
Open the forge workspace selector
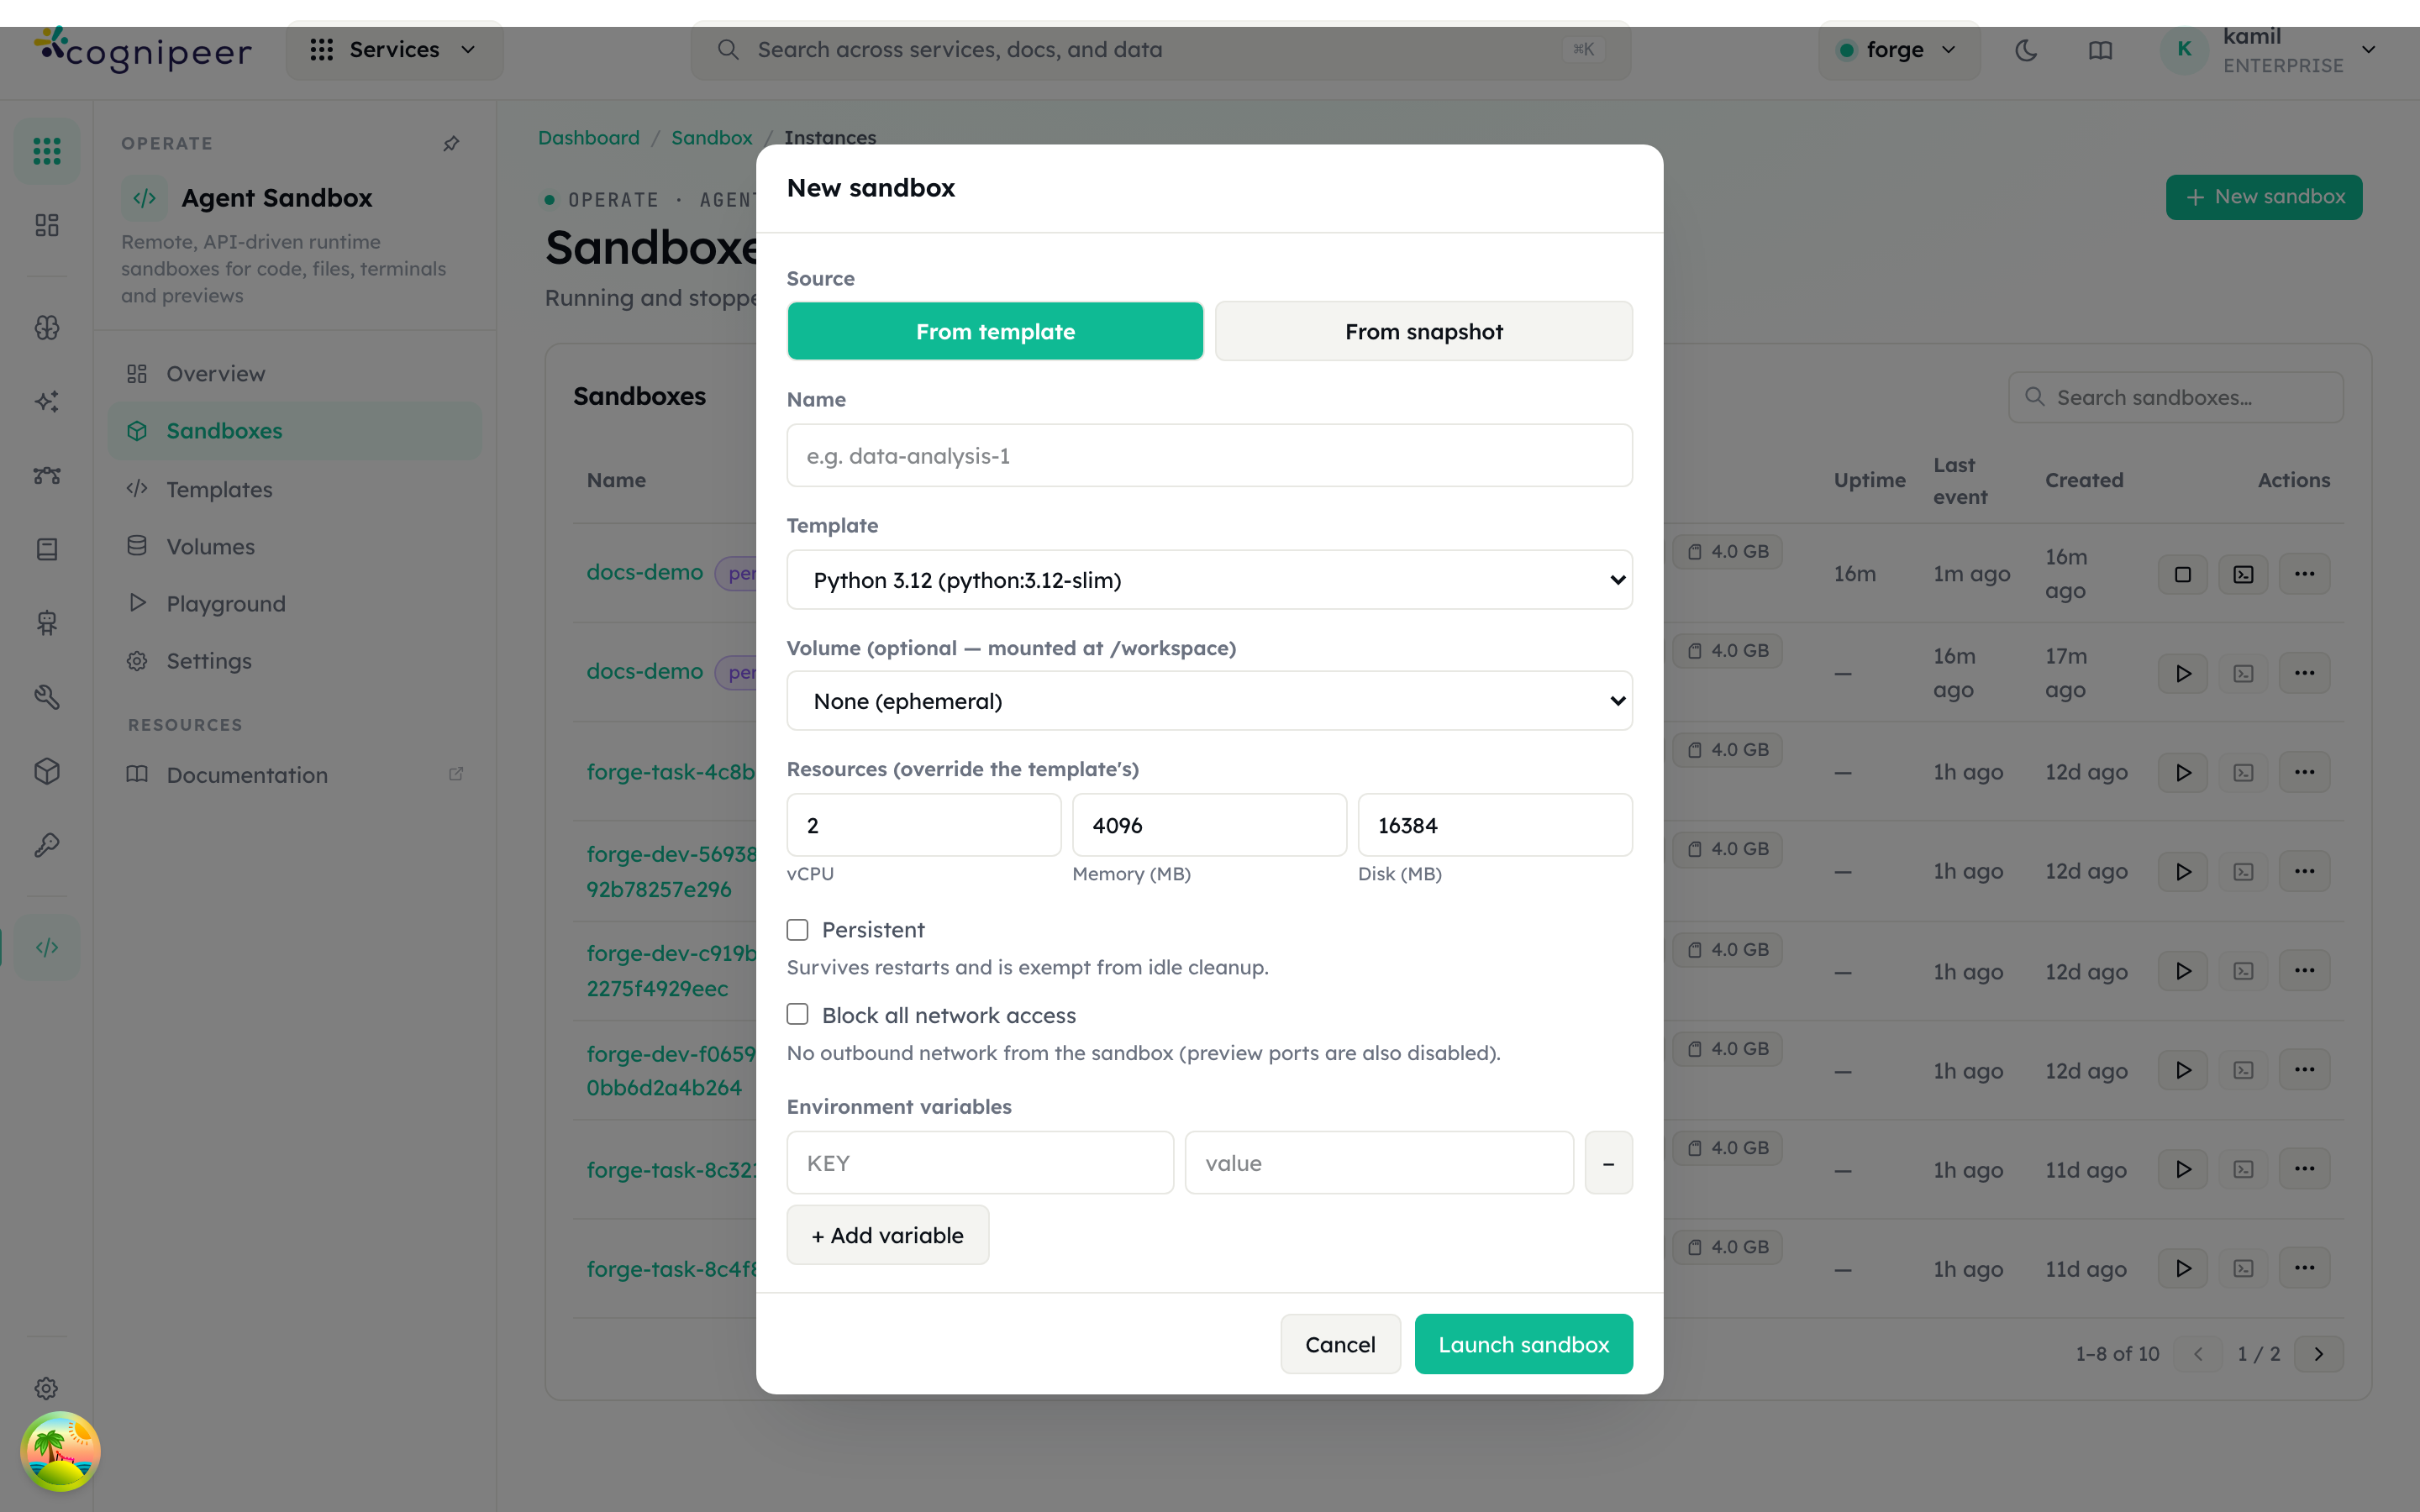tap(1898, 50)
